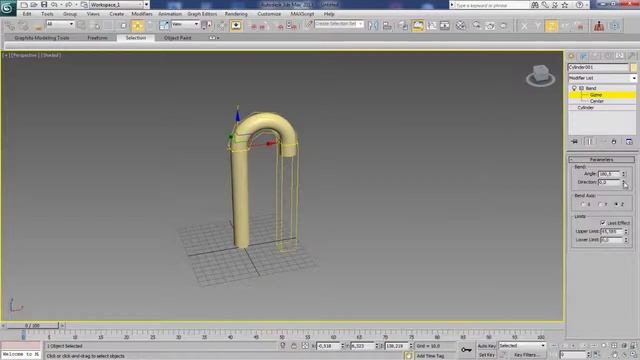Open Render Setup icon
The width and height of the screenshot is (640, 360).
(x=476, y=26)
